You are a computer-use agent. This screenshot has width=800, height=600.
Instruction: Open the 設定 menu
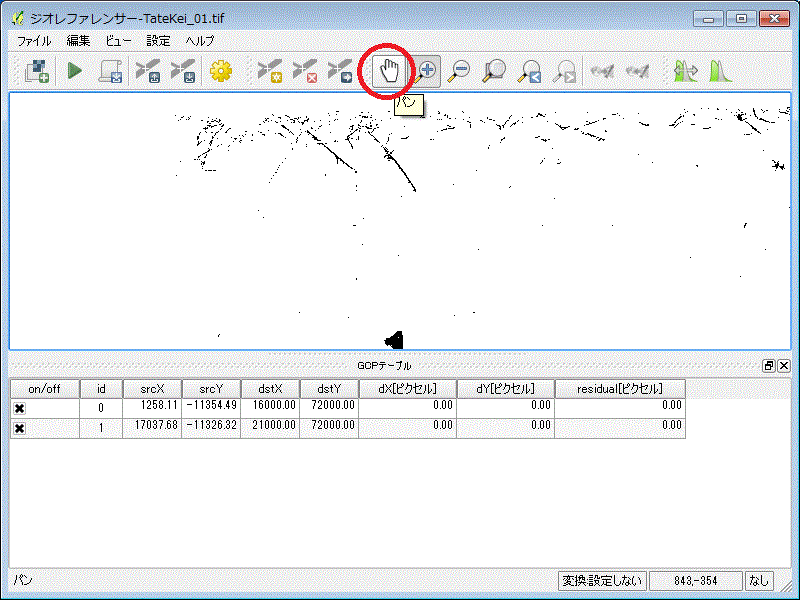point(158,41)
